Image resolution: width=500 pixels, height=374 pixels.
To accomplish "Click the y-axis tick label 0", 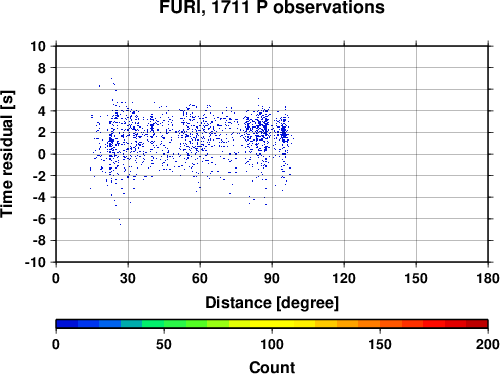I will [42, 154].
